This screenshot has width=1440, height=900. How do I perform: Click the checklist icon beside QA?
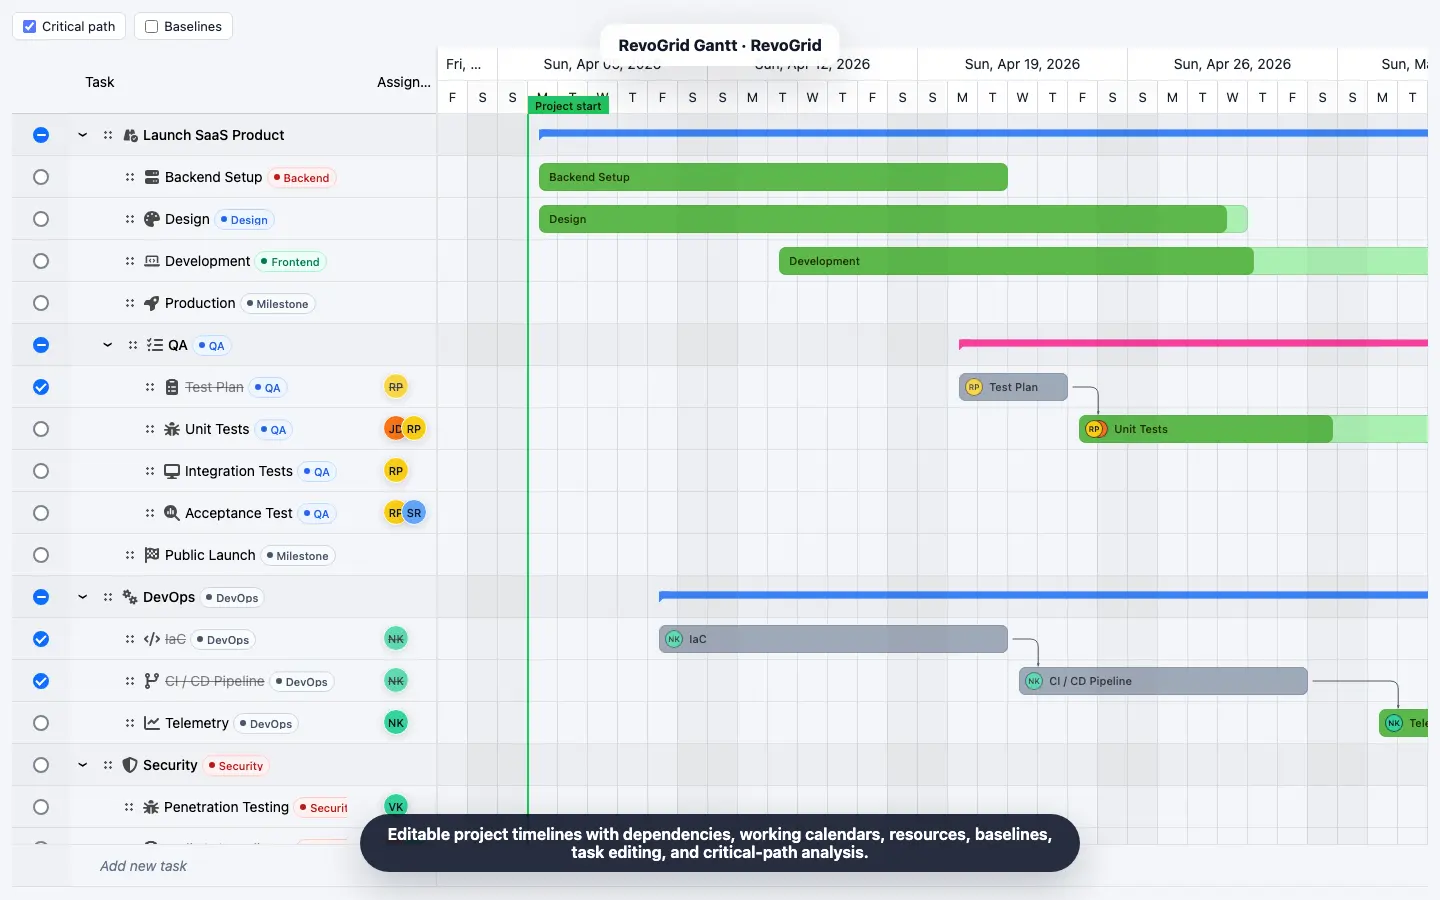[x=155, y=345]
